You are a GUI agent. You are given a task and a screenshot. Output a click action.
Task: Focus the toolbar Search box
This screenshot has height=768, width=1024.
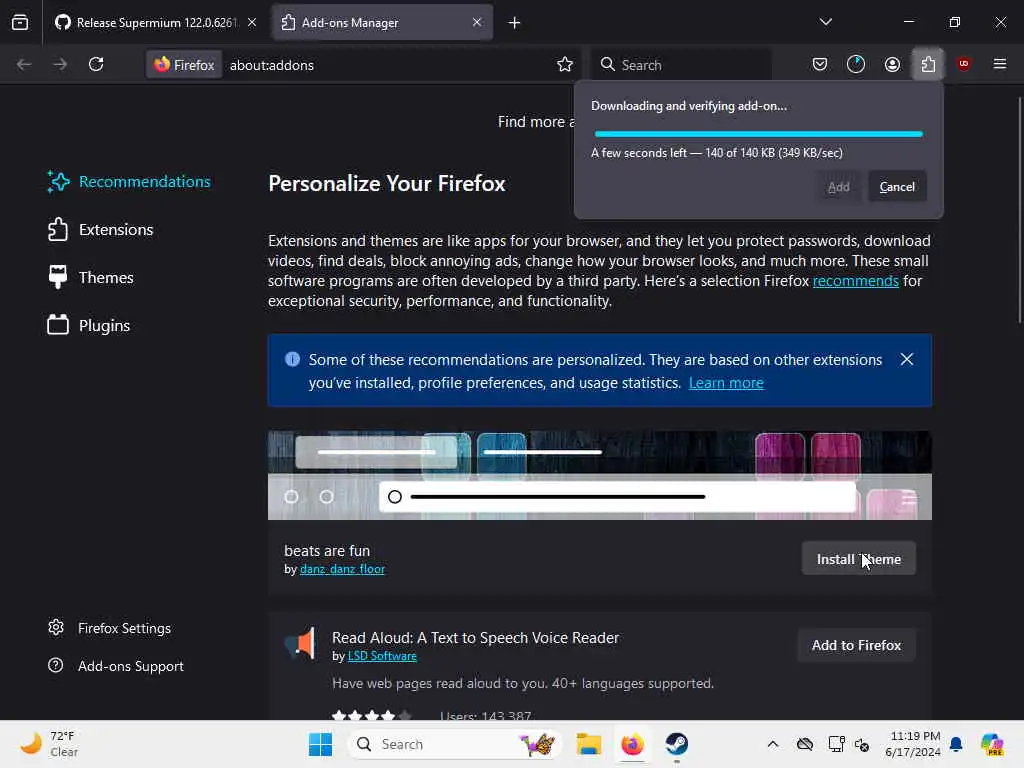[681, 65]
